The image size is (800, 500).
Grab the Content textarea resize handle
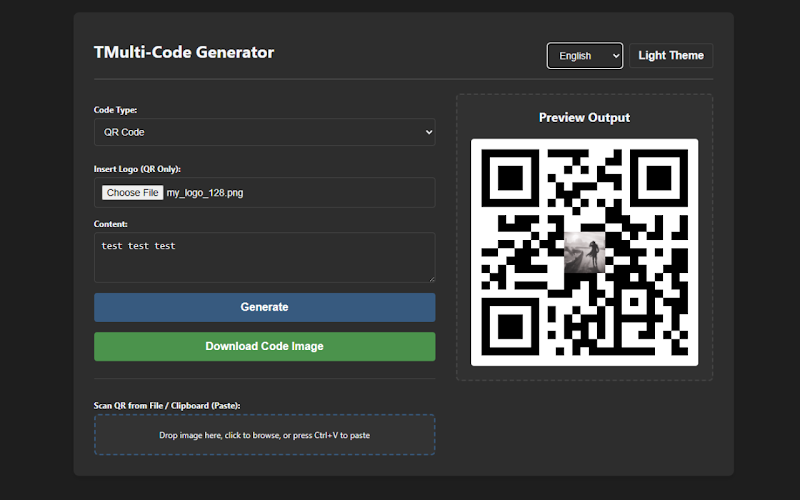click(x=432, y=279)
